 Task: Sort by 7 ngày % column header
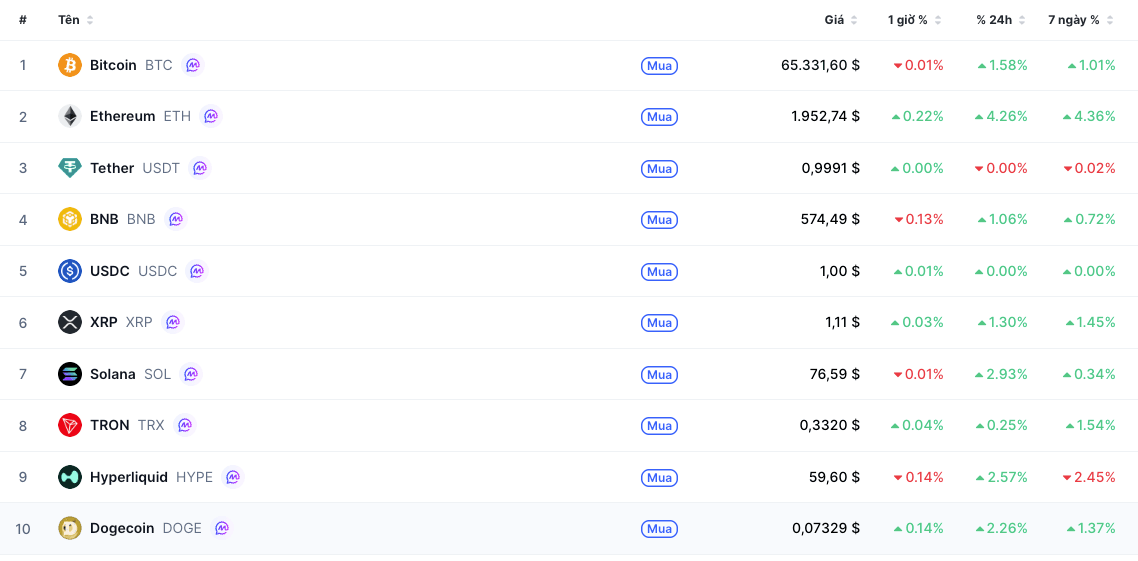[x=1081, y=20]
